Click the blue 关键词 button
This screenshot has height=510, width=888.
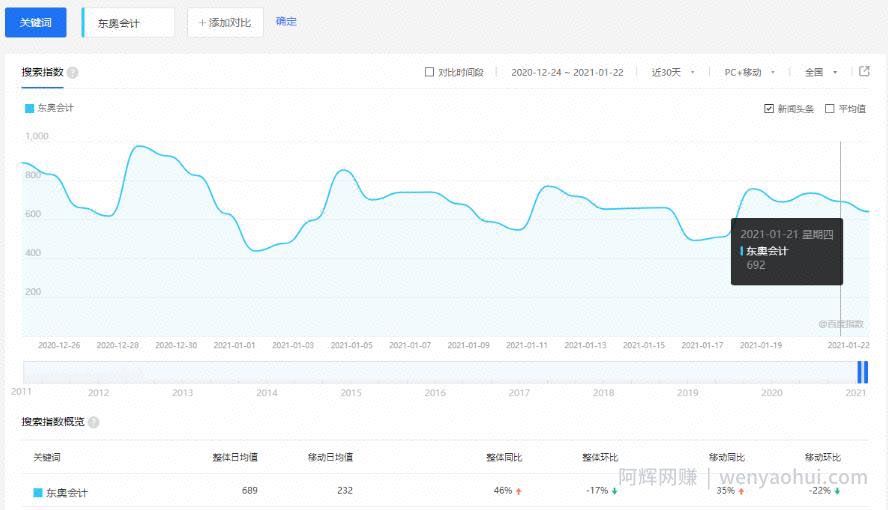[x=36, y=23]
